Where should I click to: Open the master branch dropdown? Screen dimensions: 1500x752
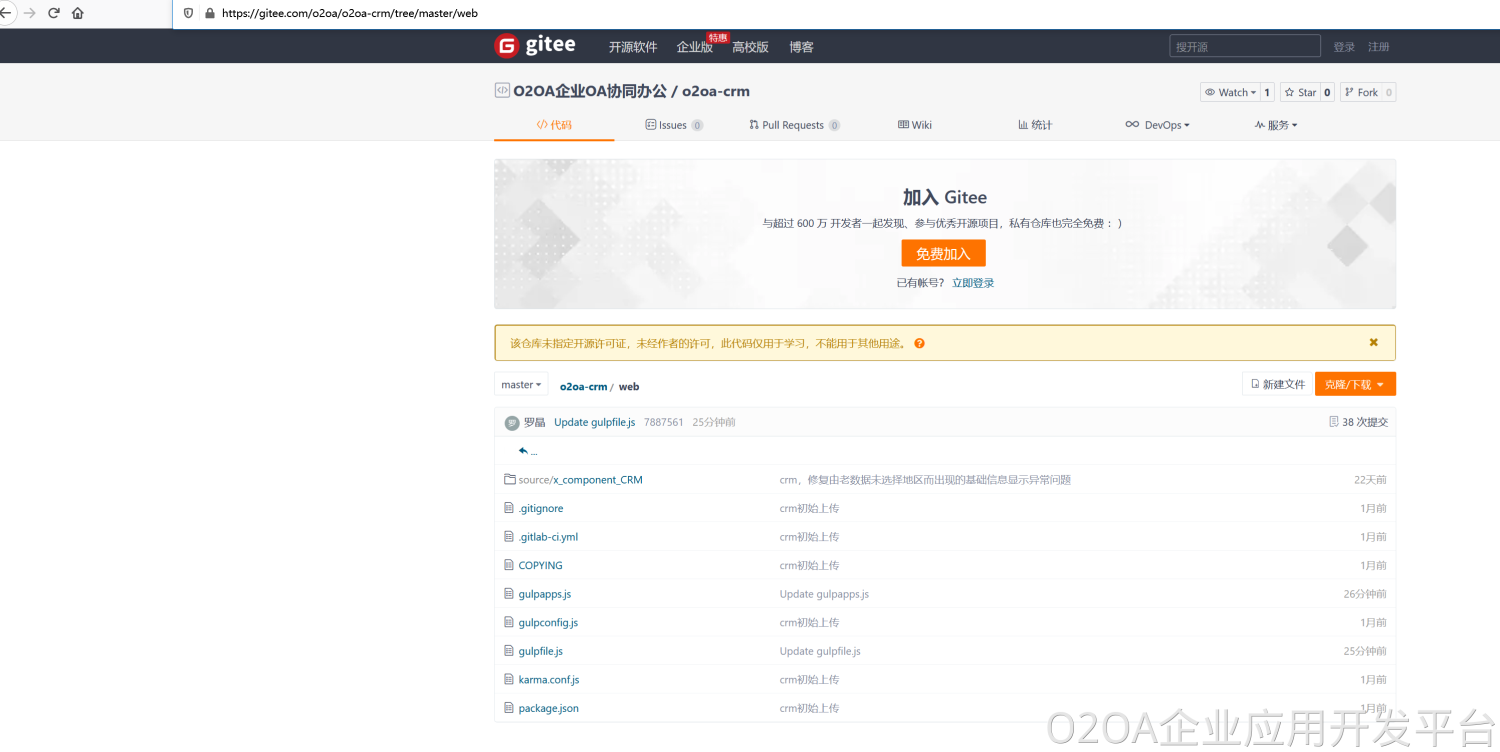tap(521, 385)
